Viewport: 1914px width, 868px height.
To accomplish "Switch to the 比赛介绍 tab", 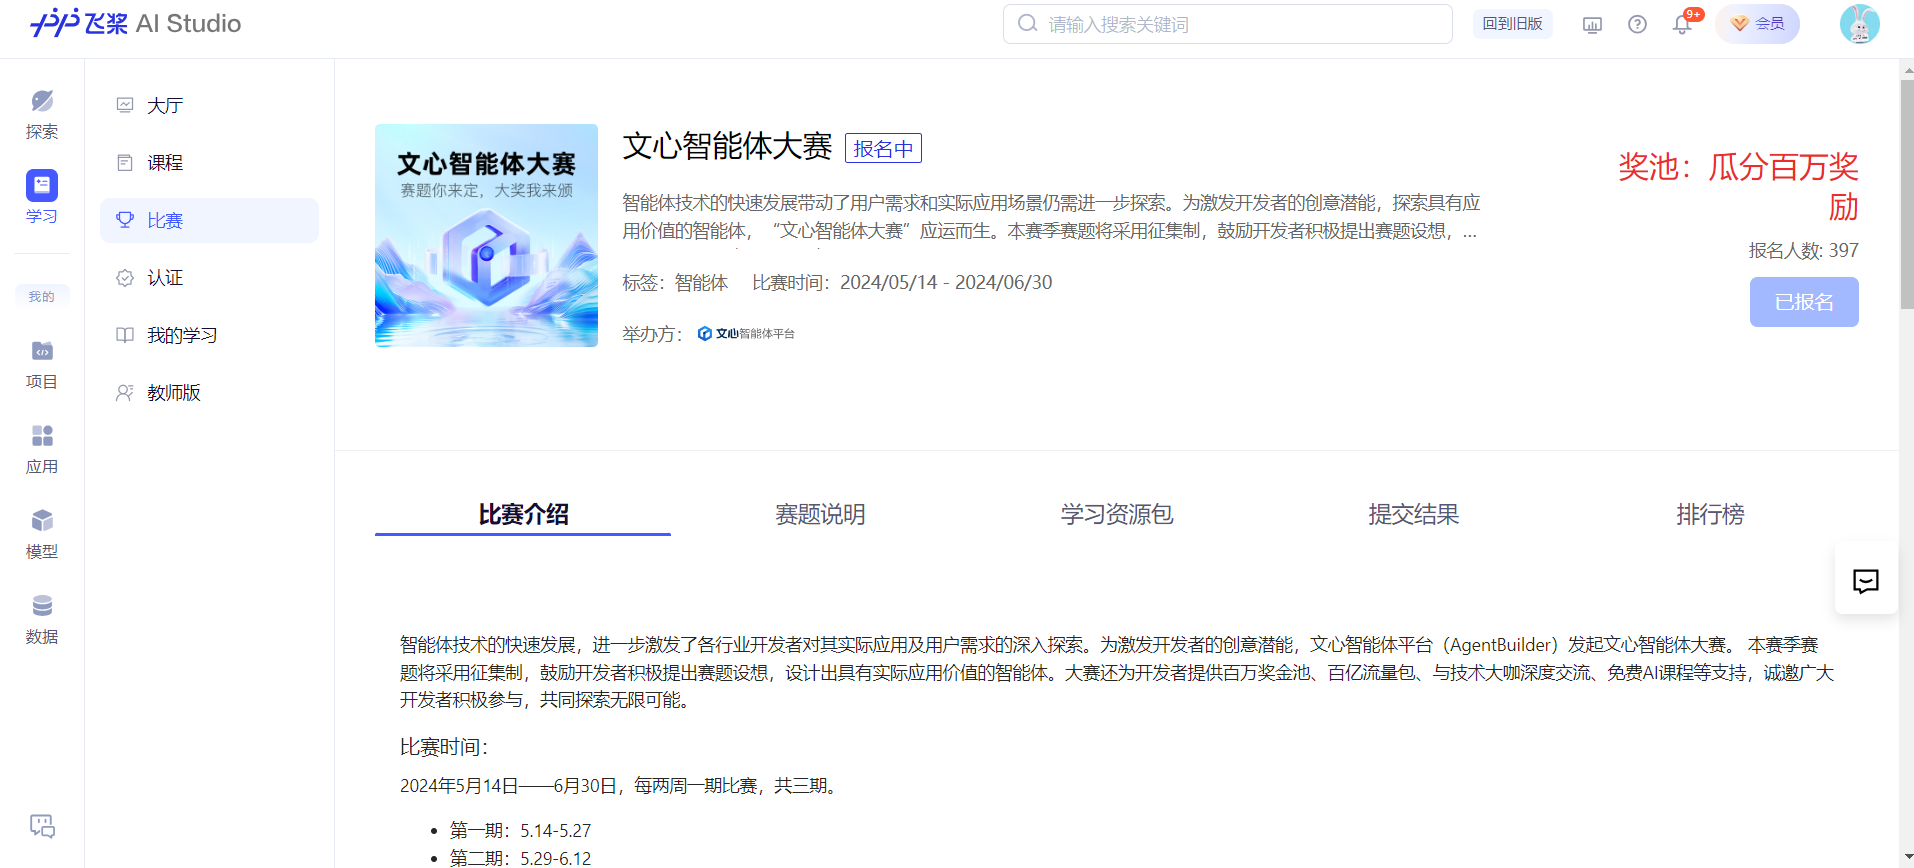I will [x=523, y=514].
